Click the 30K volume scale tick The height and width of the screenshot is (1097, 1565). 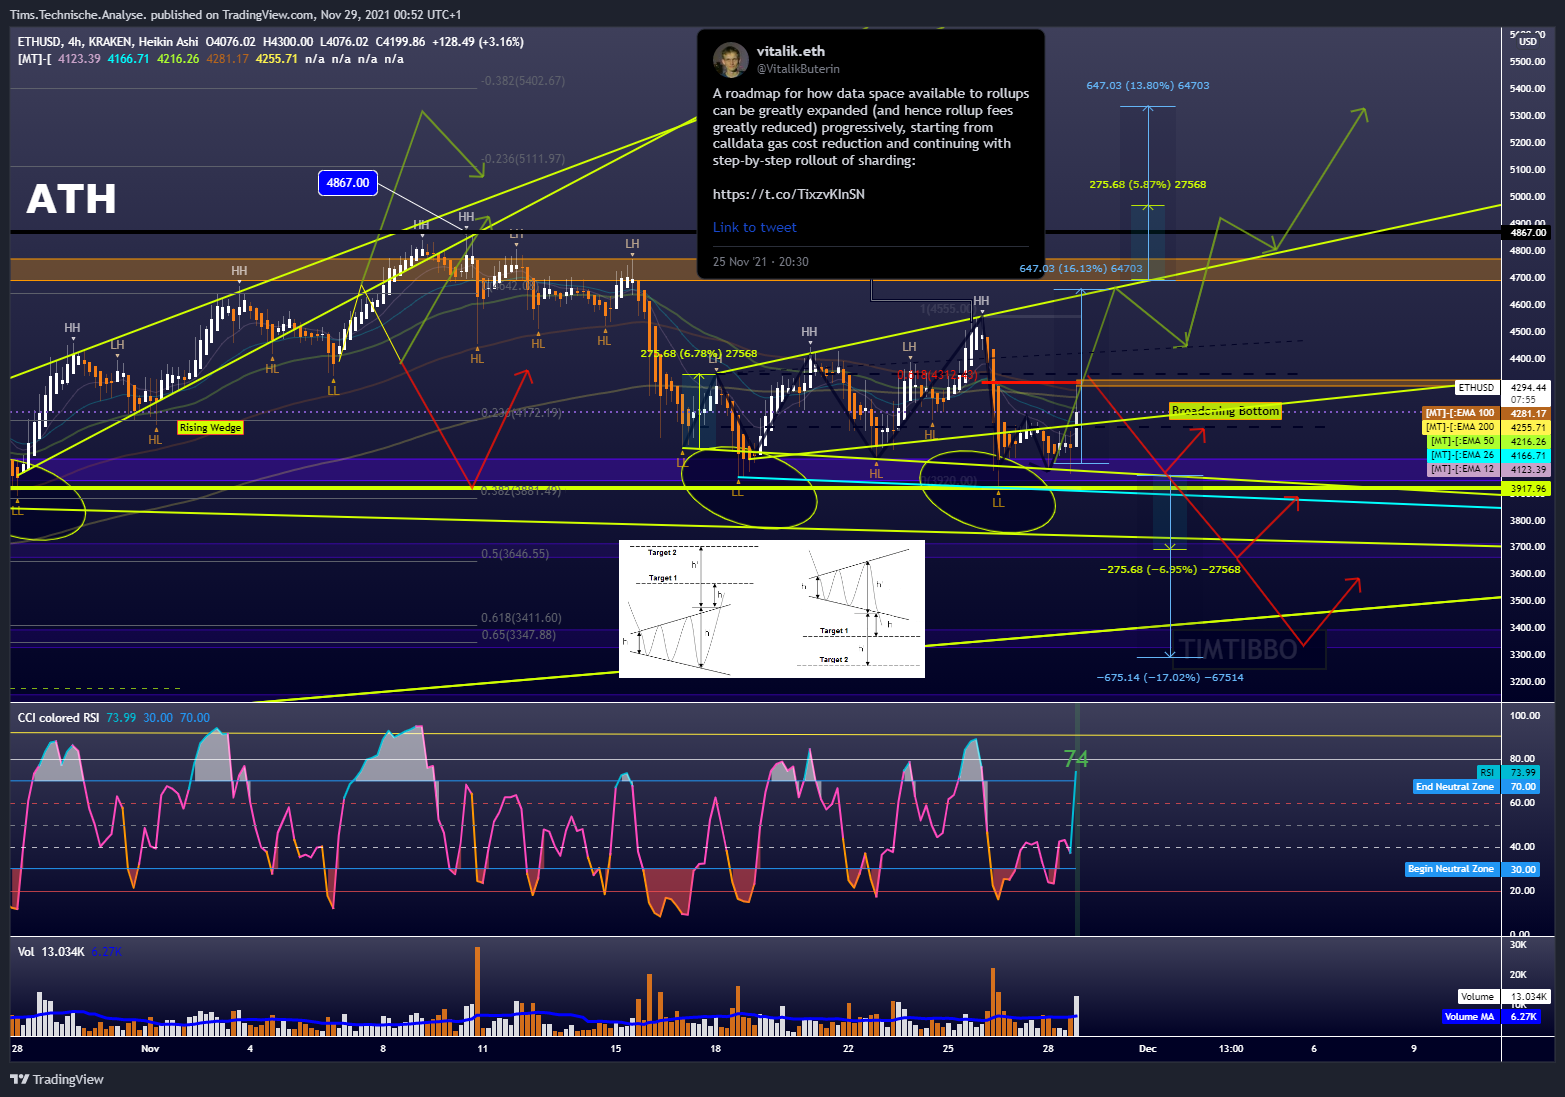click(x=1518, y=945)
